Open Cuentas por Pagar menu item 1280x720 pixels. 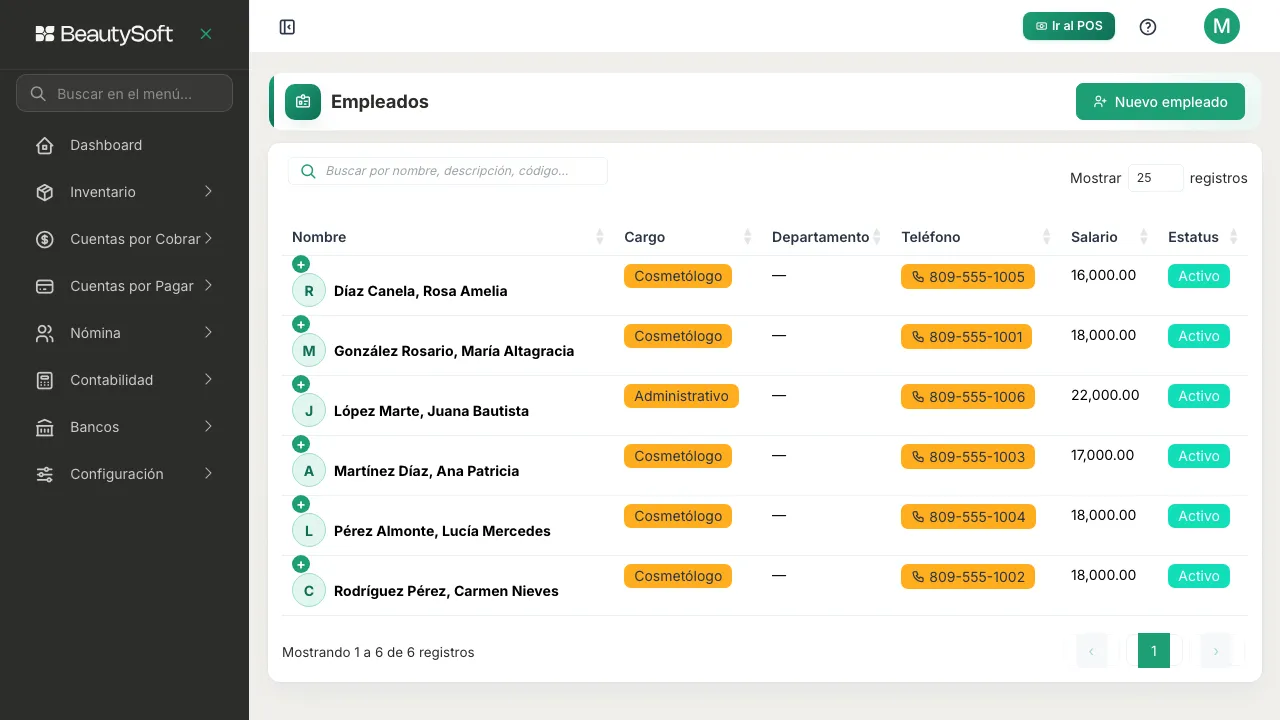124,286
